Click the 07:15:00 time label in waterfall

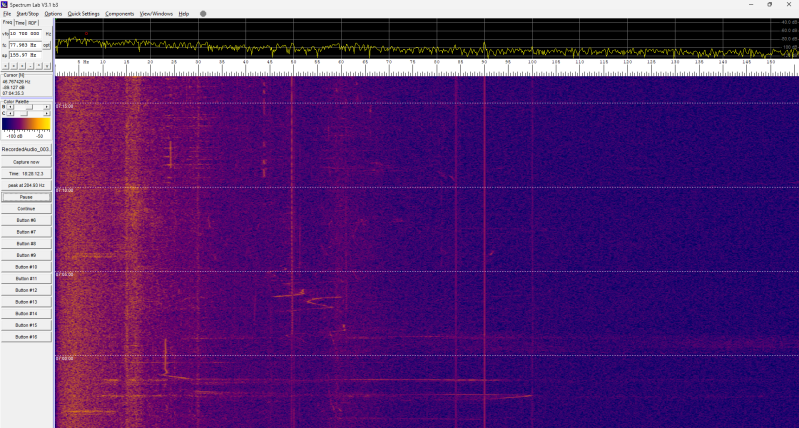[x=65, y=106]
